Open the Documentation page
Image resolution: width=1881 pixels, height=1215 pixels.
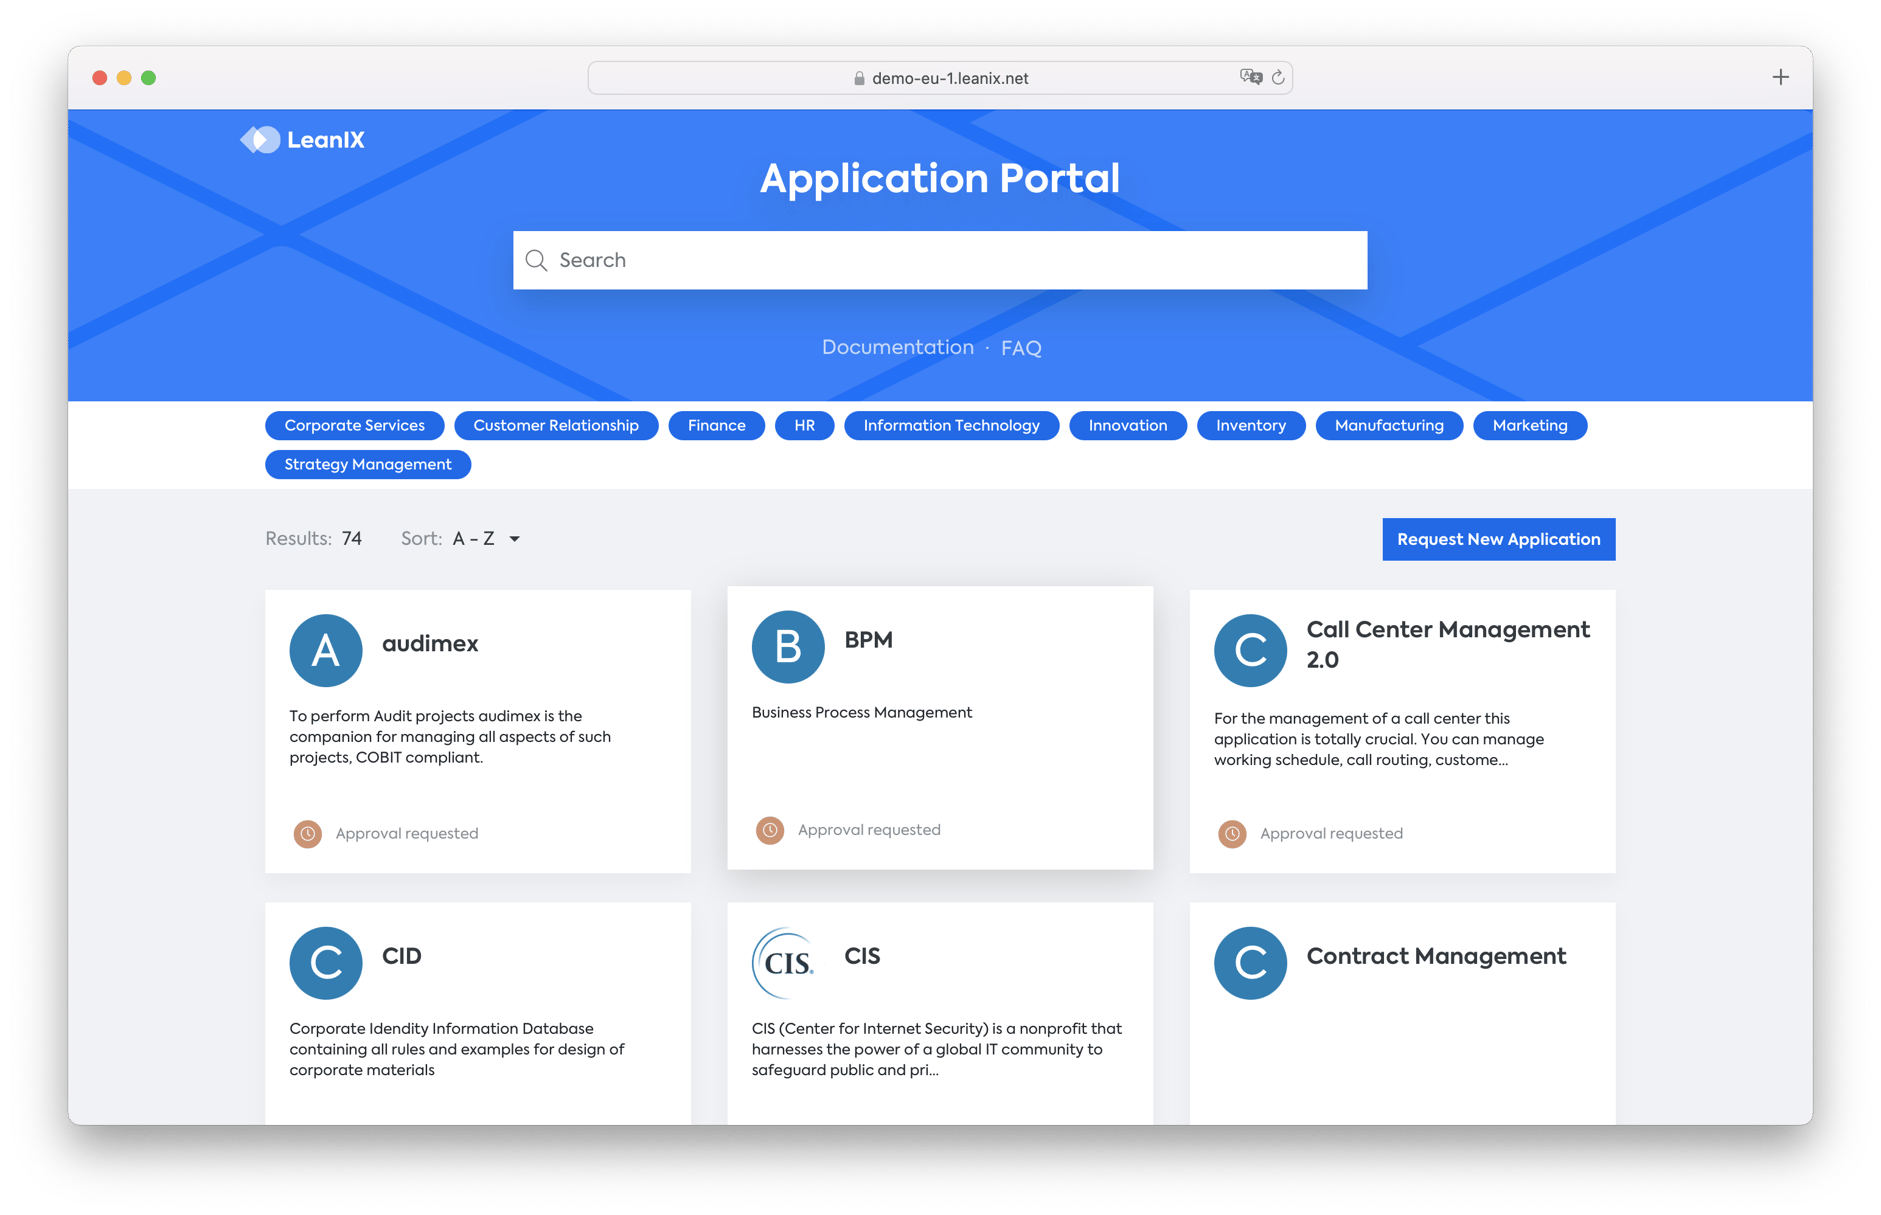tap(897, 347)
